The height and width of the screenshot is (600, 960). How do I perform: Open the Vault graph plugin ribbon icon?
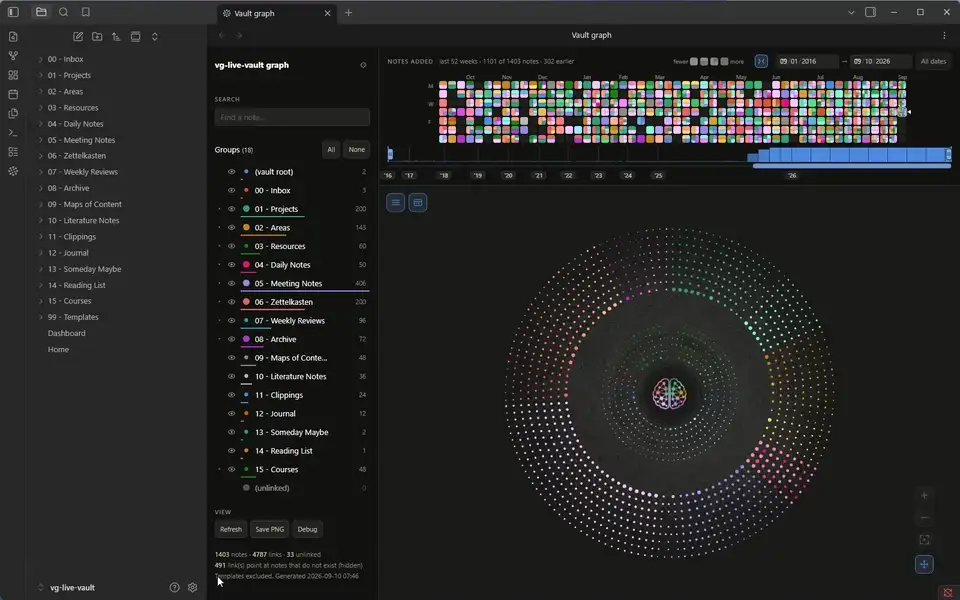(x=13, y=171)
